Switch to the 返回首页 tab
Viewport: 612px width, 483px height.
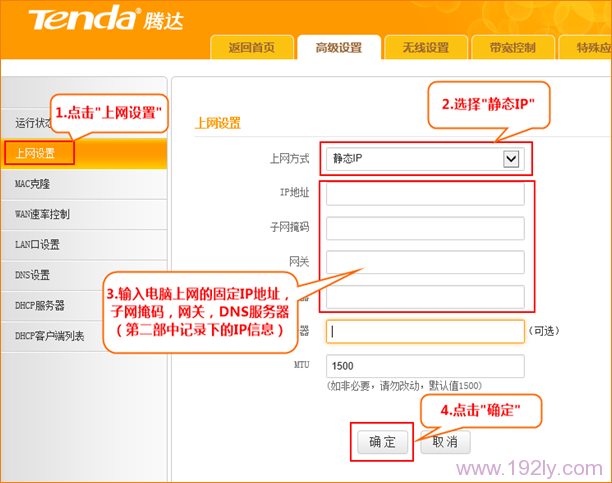pos(252,47)
